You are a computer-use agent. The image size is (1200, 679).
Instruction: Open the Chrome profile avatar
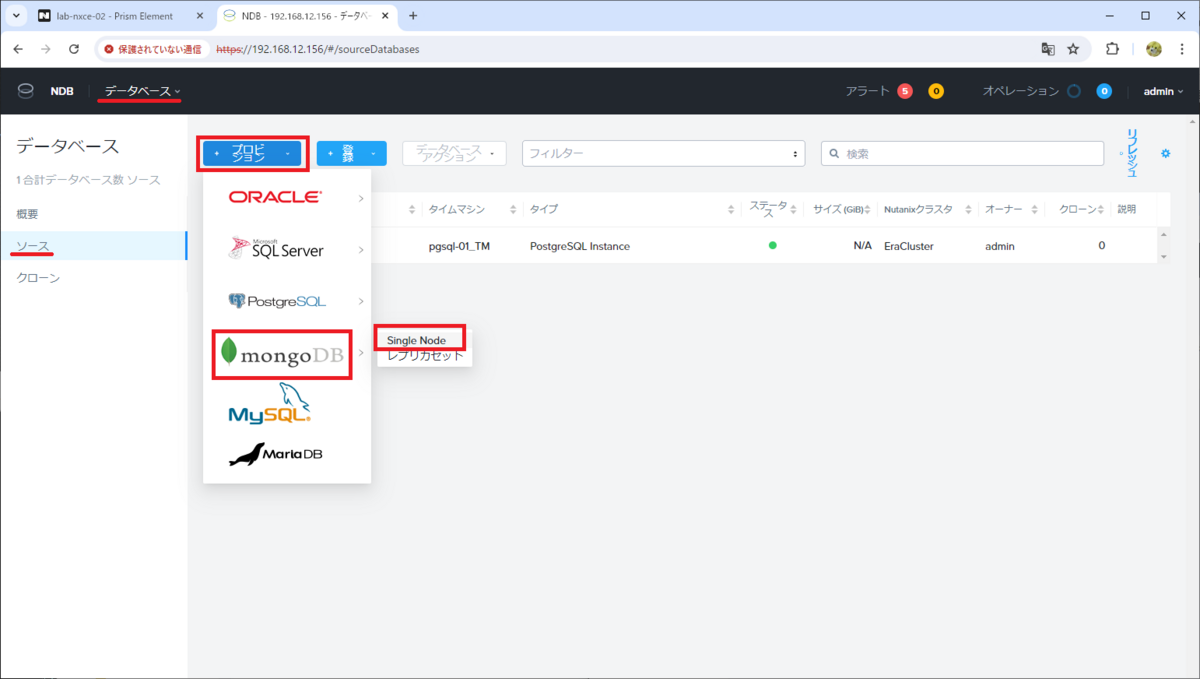click(x=1153, y=48)
